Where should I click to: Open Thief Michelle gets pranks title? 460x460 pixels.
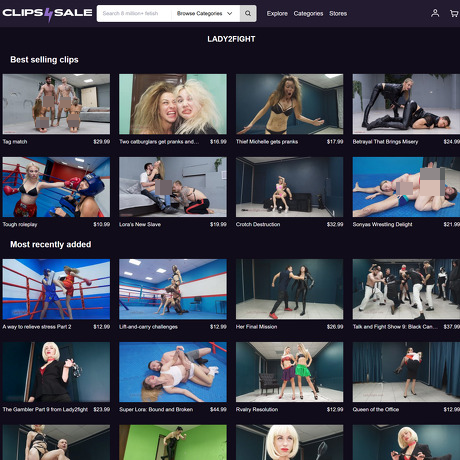click(267, 142)
